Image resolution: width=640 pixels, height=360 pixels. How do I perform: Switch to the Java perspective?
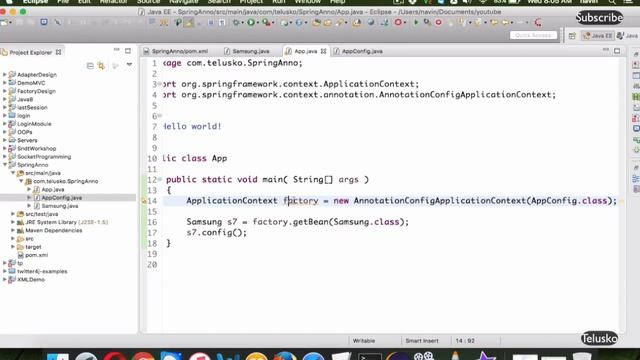(628, 36)
